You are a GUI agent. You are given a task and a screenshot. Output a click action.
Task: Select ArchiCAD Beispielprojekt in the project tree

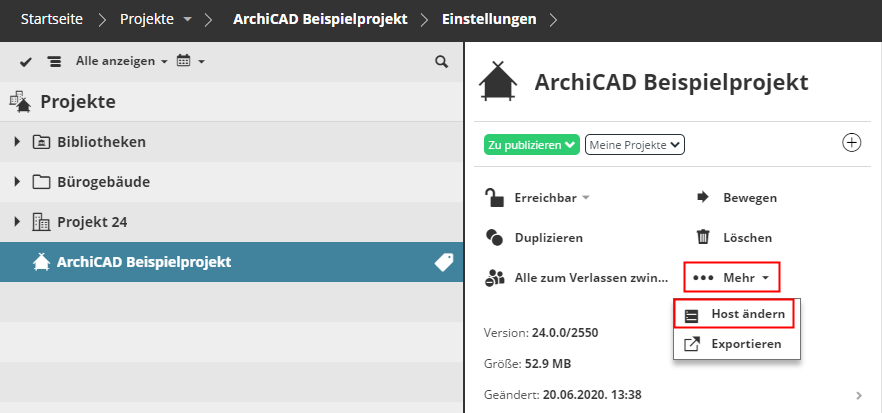[x=144, y=262]
